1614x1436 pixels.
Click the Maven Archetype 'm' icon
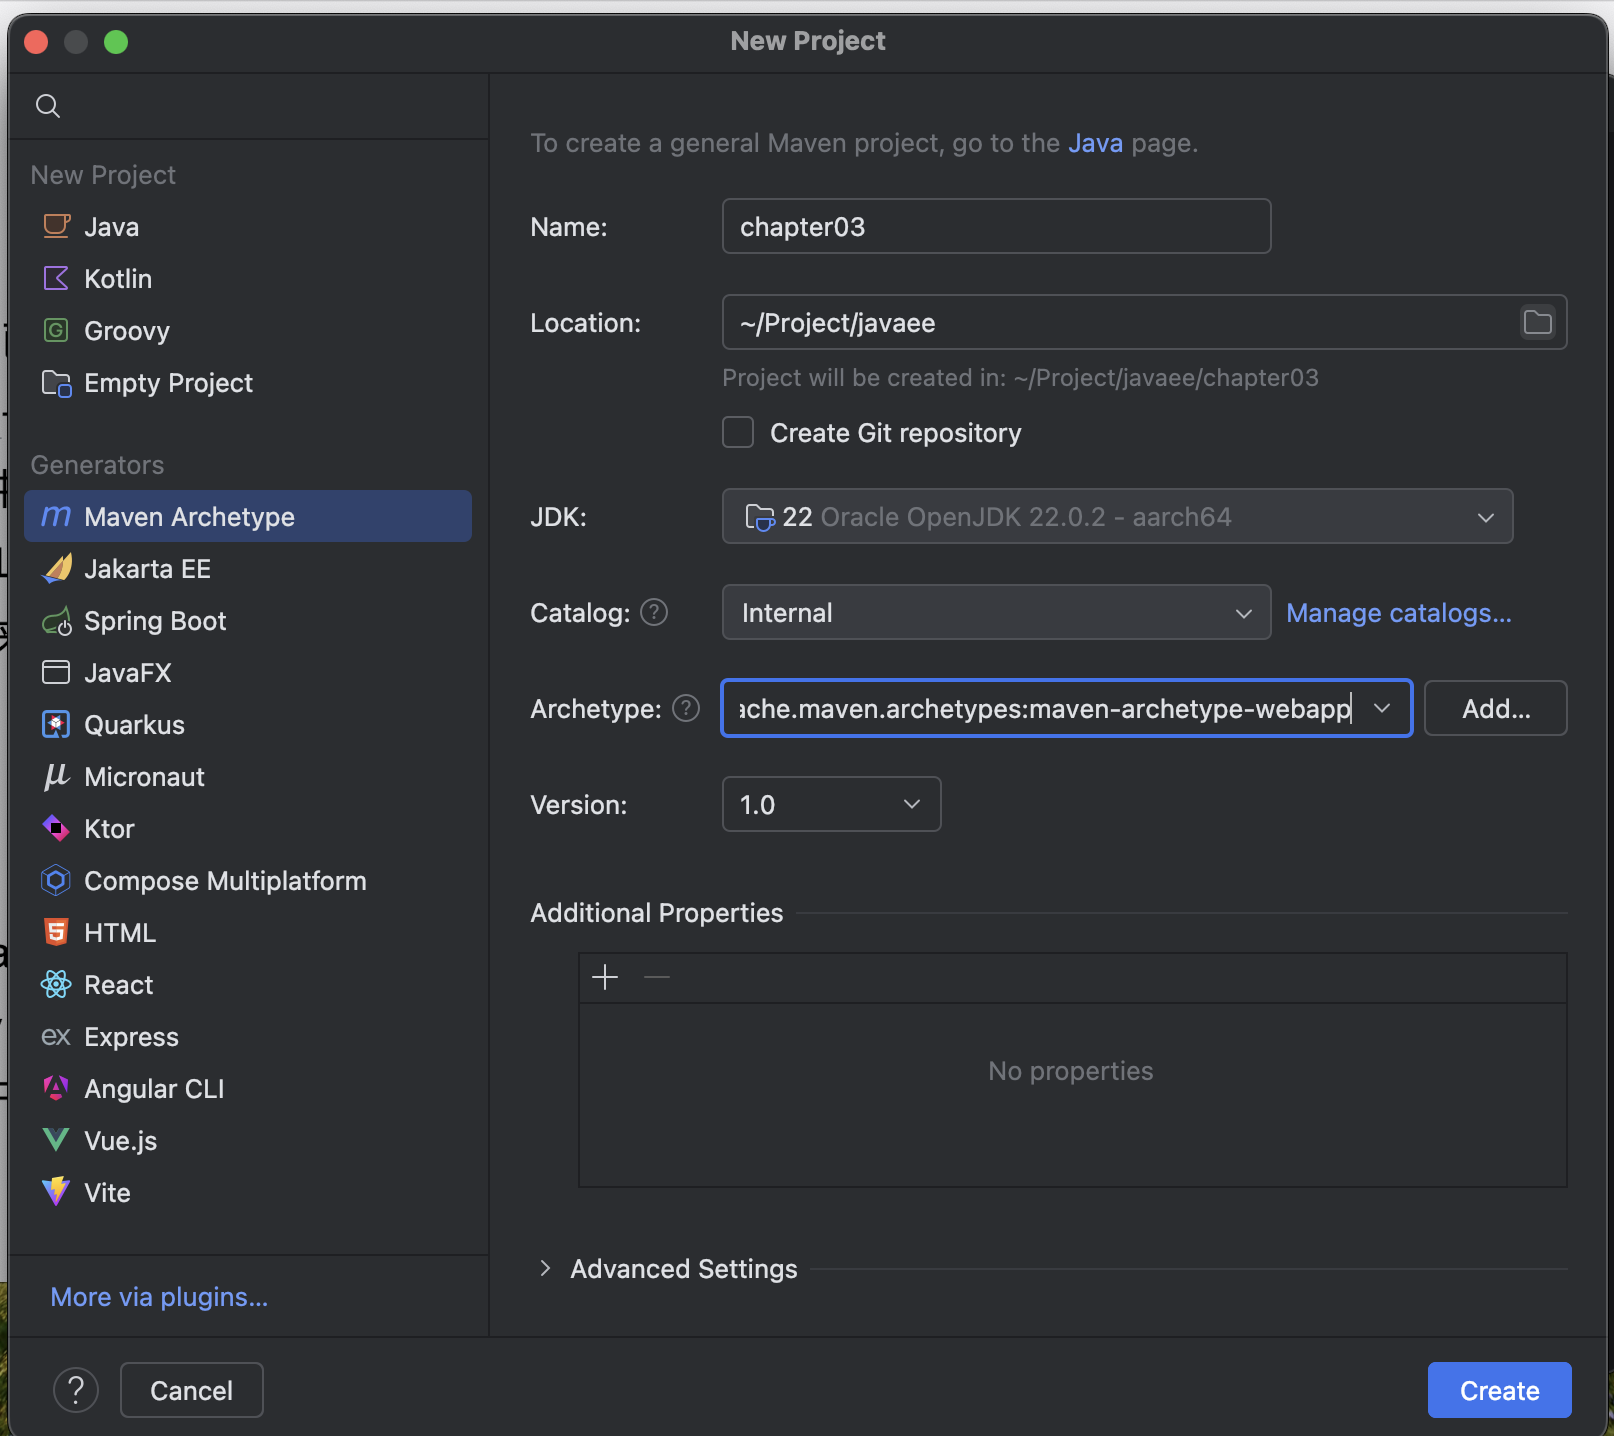[56, 516]
